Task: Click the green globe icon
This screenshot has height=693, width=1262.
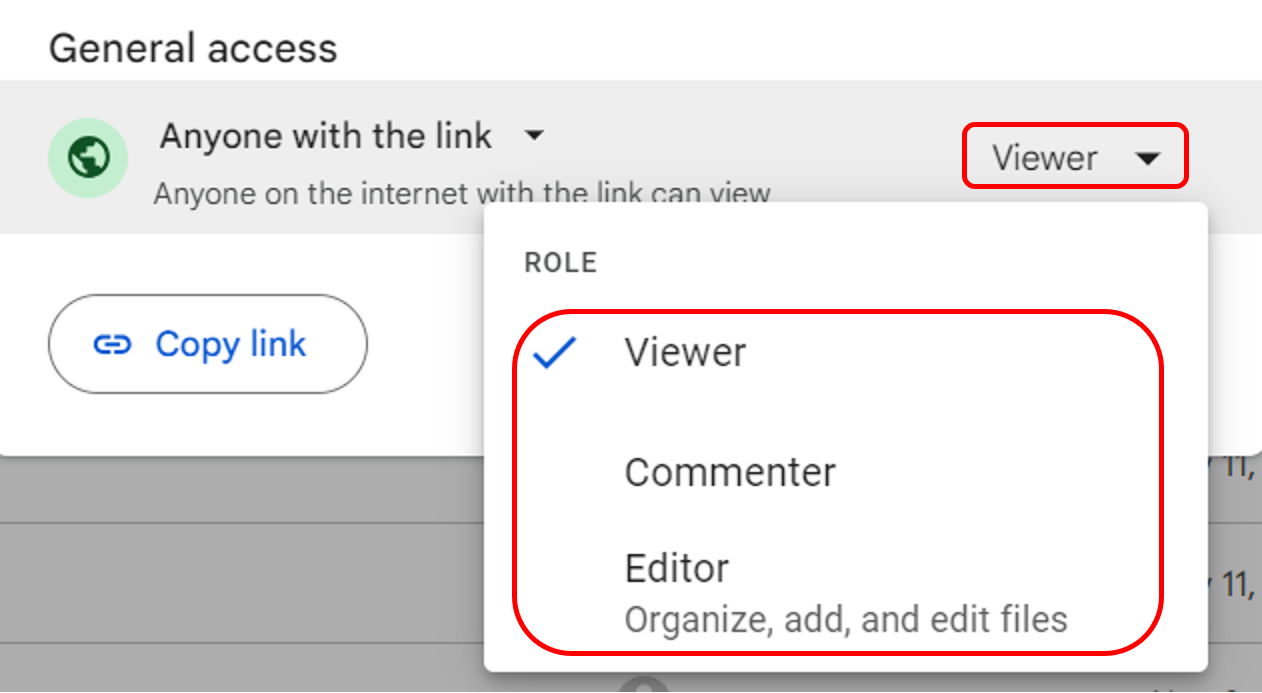Action: click(88, 157)
